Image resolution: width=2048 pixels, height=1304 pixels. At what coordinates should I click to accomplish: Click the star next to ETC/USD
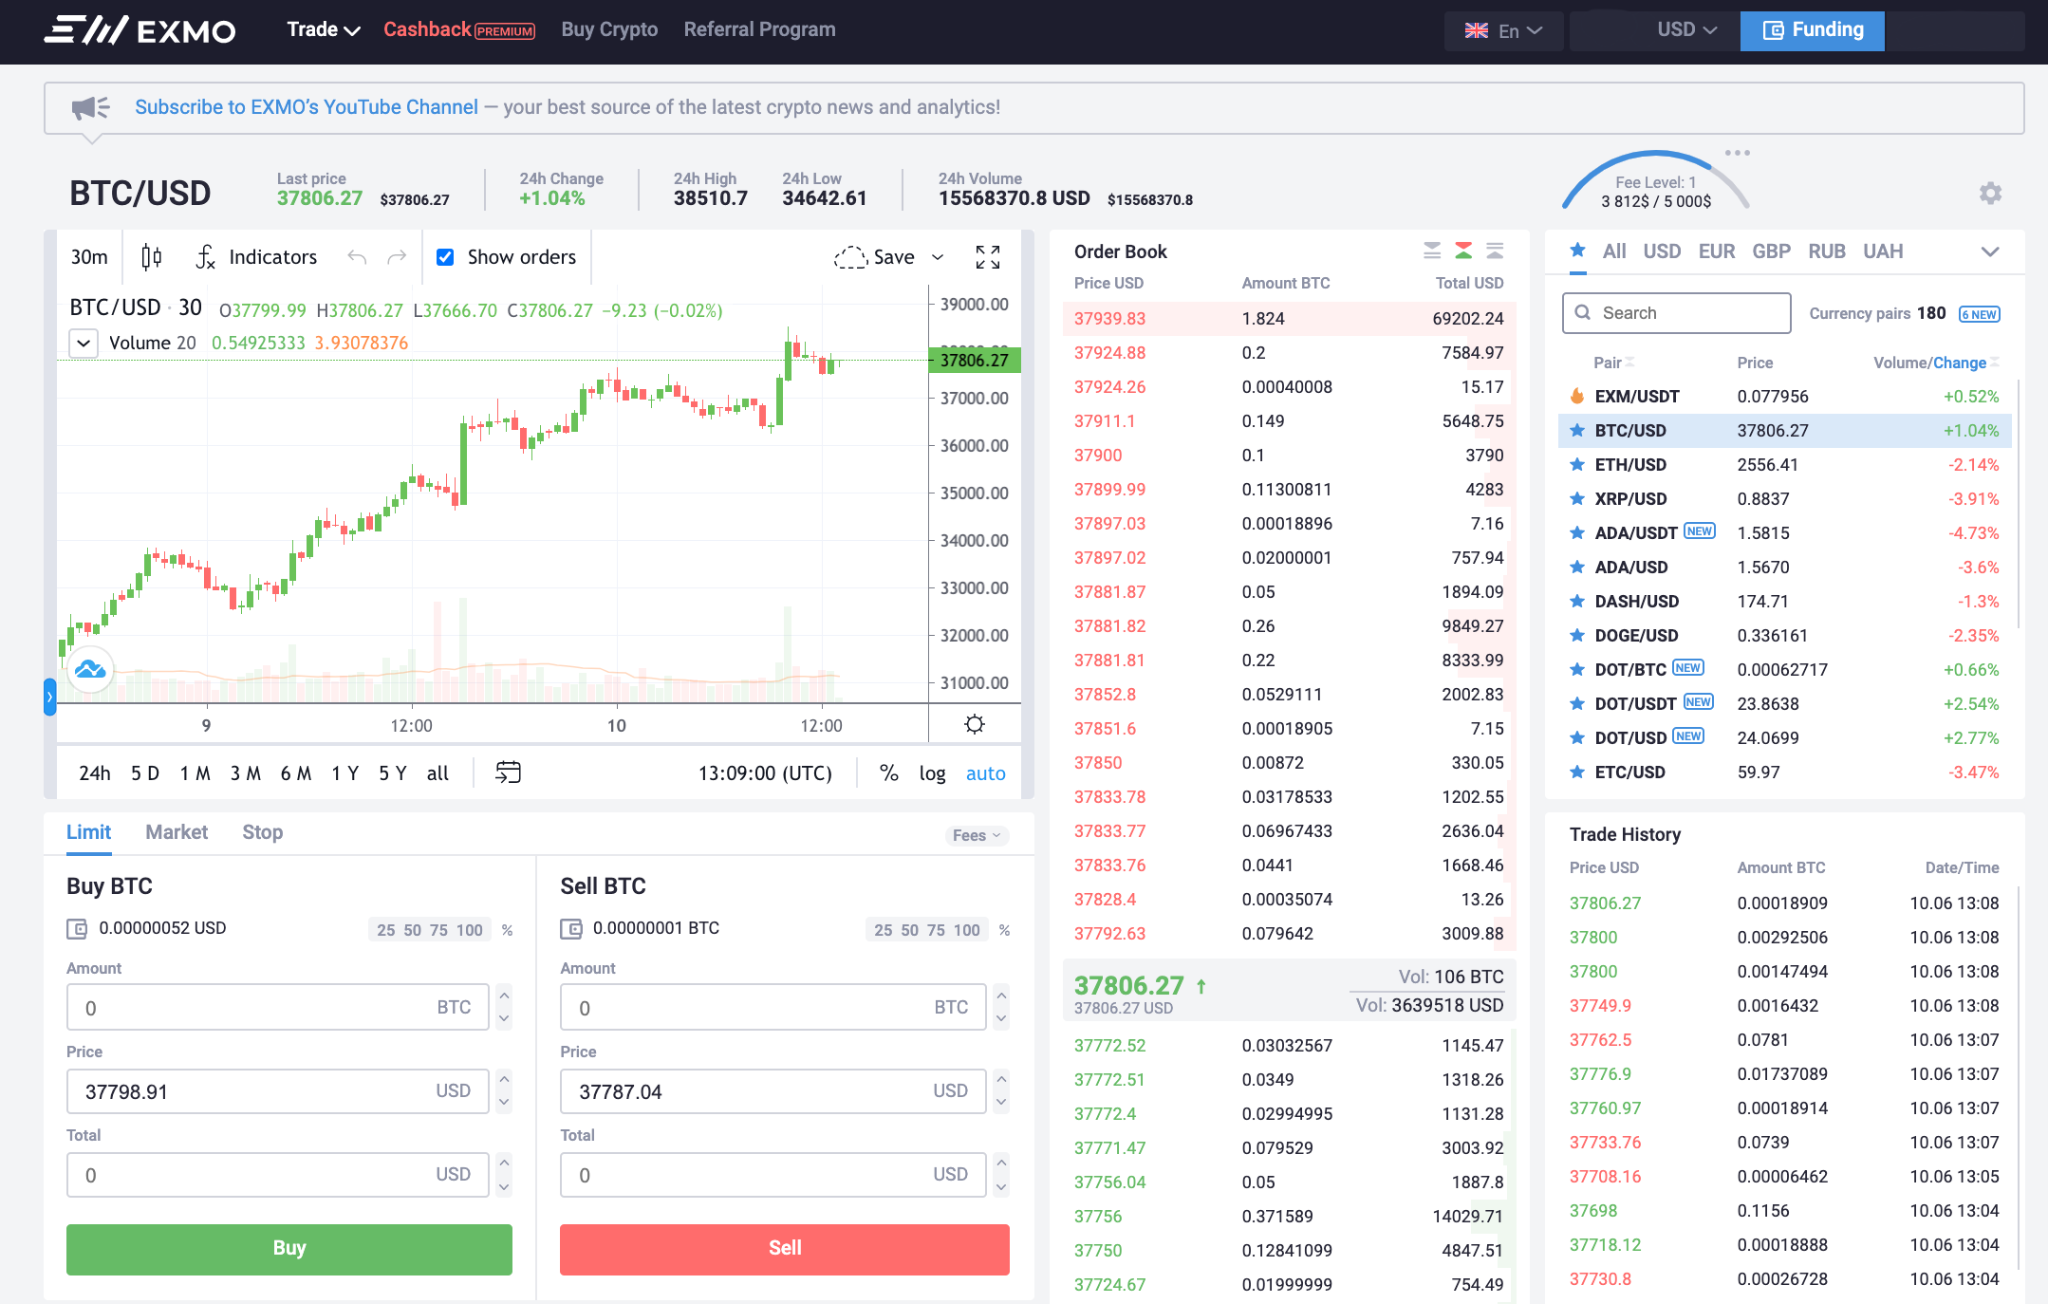pos(1577,772)
